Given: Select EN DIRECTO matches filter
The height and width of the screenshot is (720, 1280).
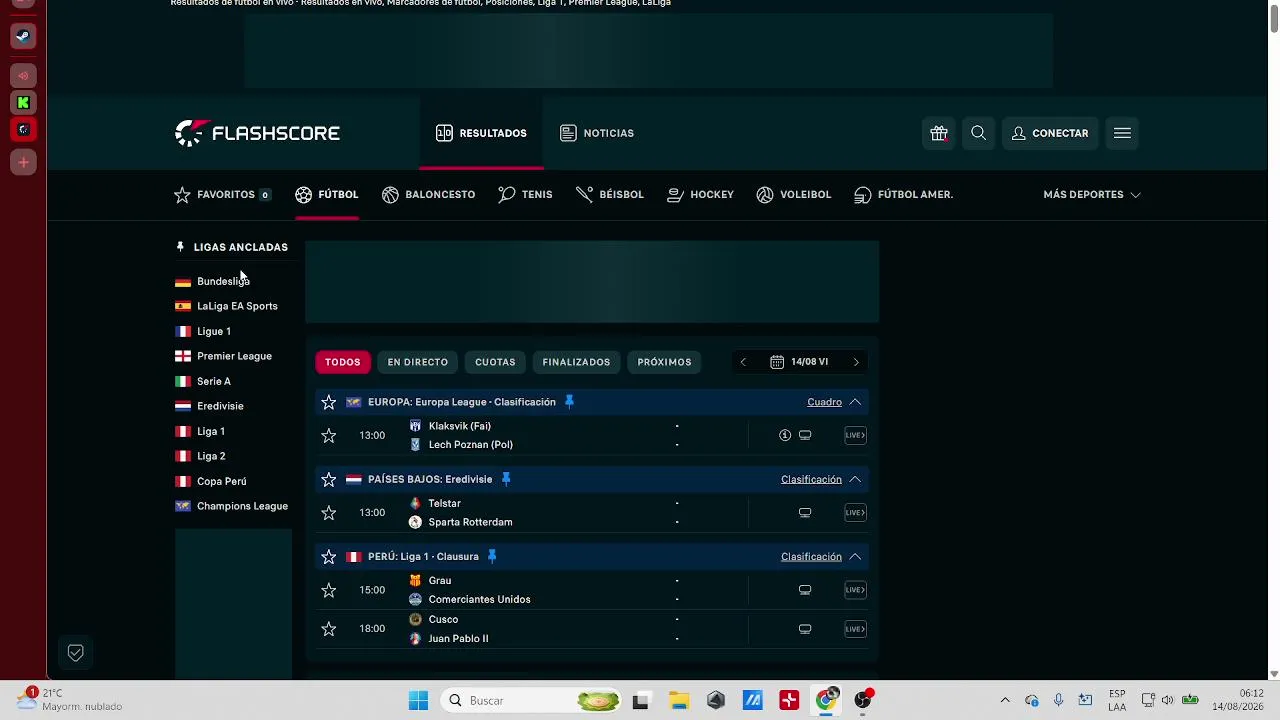Looking at the screenshot, I should coord(417,362).
